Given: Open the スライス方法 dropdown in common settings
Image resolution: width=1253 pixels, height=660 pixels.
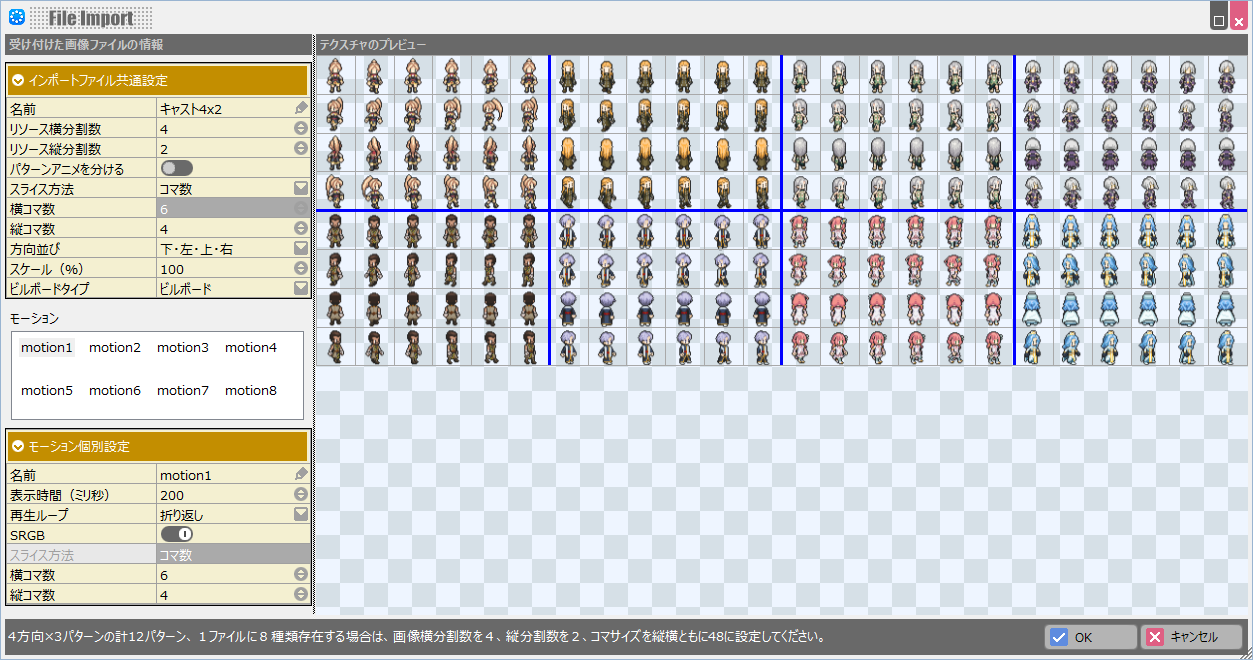Looking at the screenshot, I should [300, 188].
